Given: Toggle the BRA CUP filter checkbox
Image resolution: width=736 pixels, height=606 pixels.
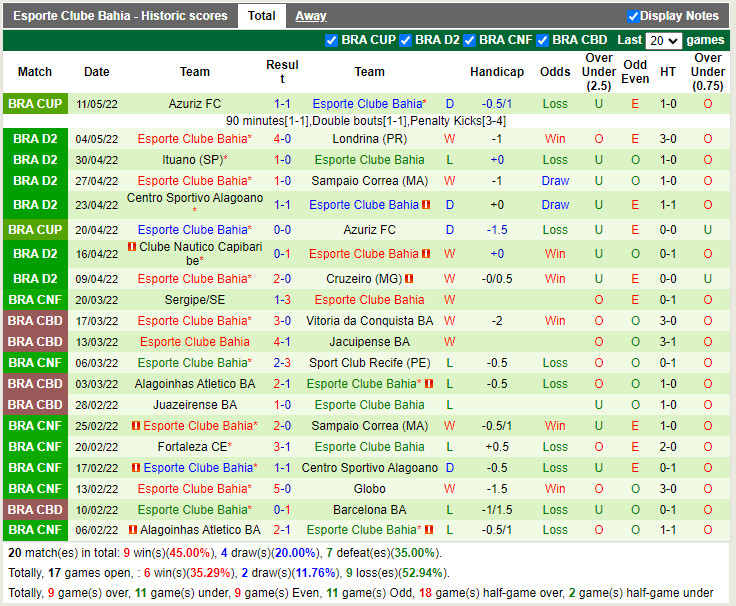Looking at the screenshot, I should click(x=332, y=40).
